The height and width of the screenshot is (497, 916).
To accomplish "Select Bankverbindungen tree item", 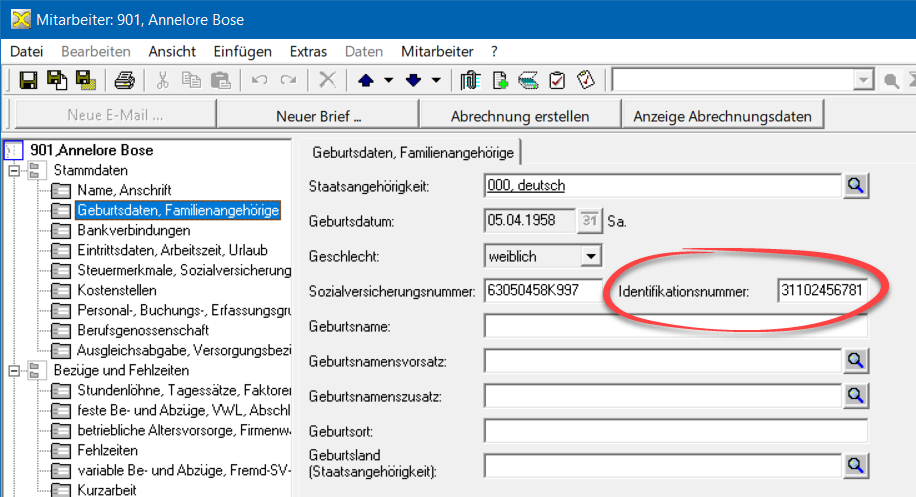I will tap(134, 230).
